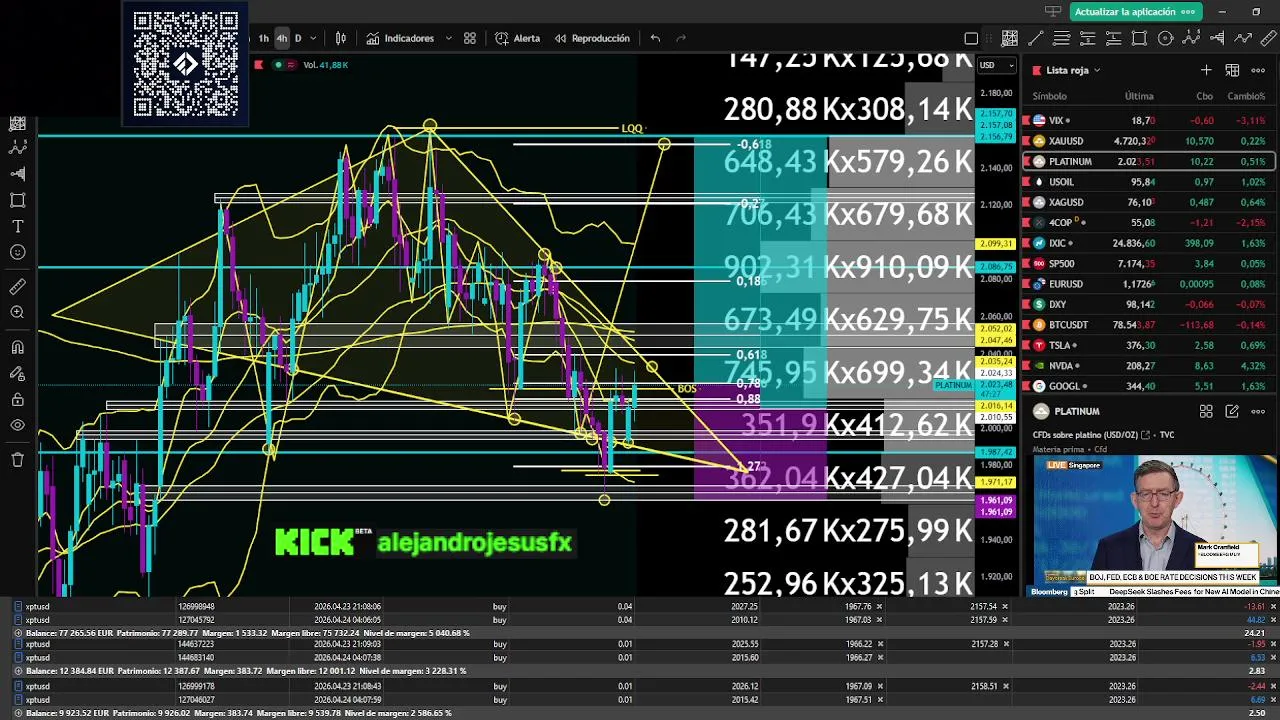Select the D daily timeframe
The width and height of the screenshot is (1280, 720).
pyautogui.click(x=298, y=38)
